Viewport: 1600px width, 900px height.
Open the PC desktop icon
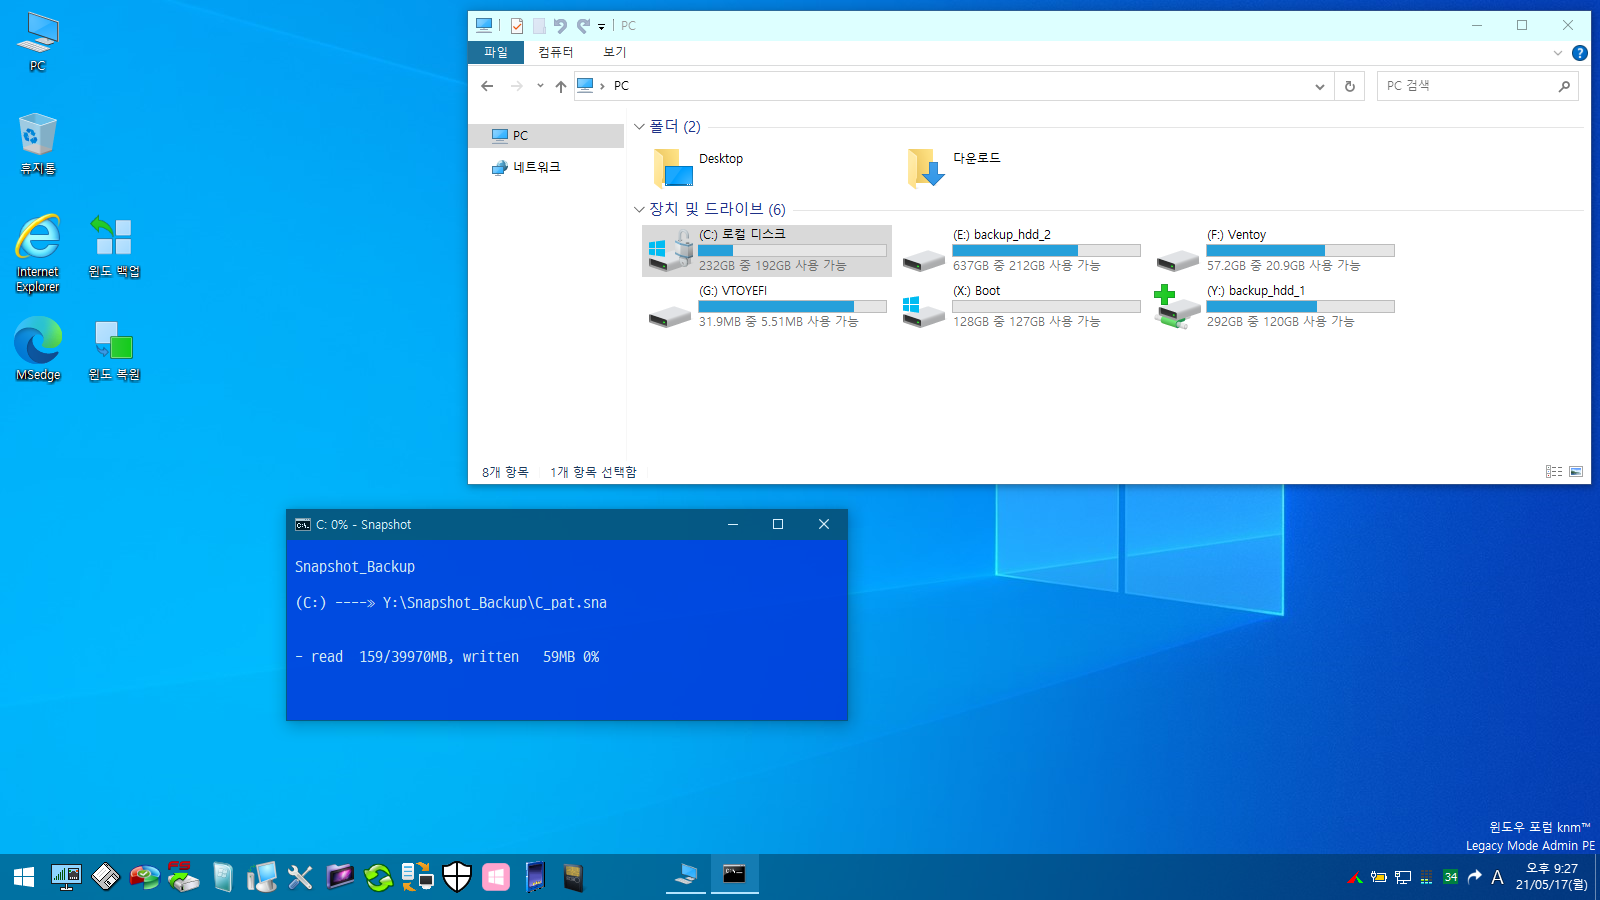pos(38,42)
